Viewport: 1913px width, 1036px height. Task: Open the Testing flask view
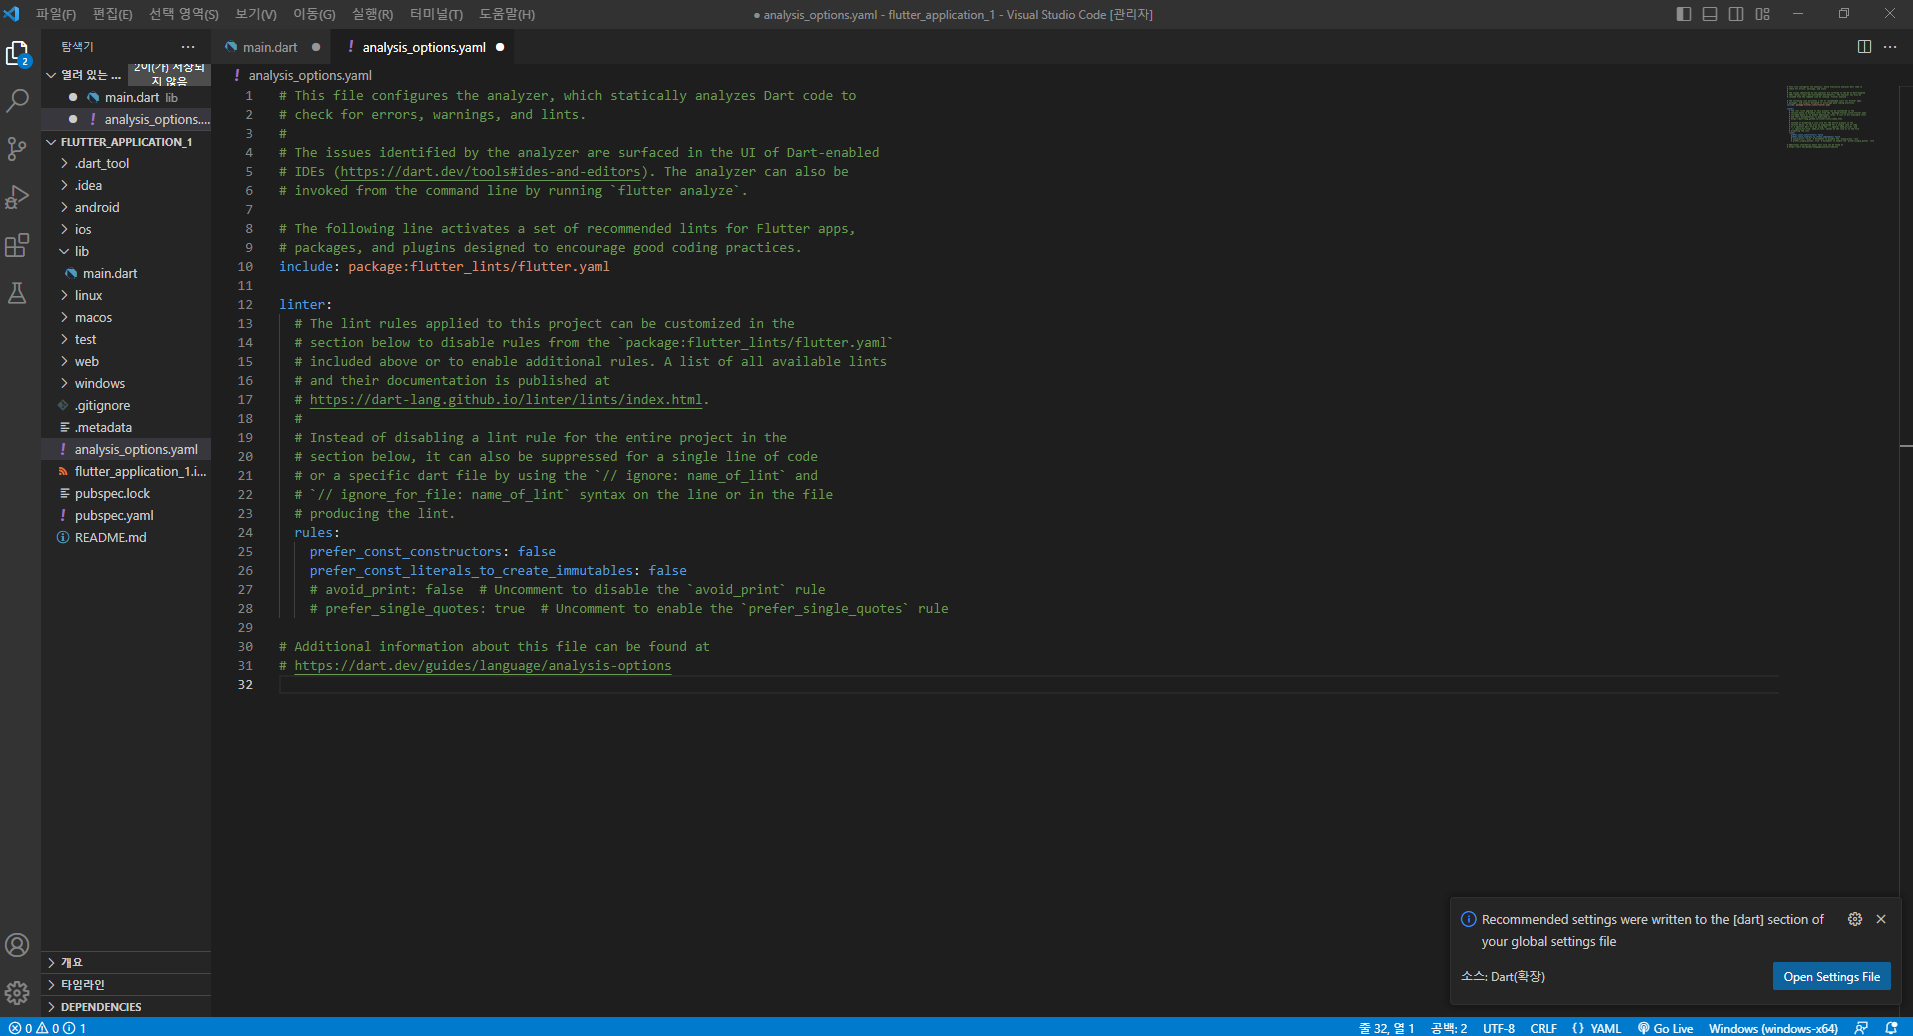point(18,293)
